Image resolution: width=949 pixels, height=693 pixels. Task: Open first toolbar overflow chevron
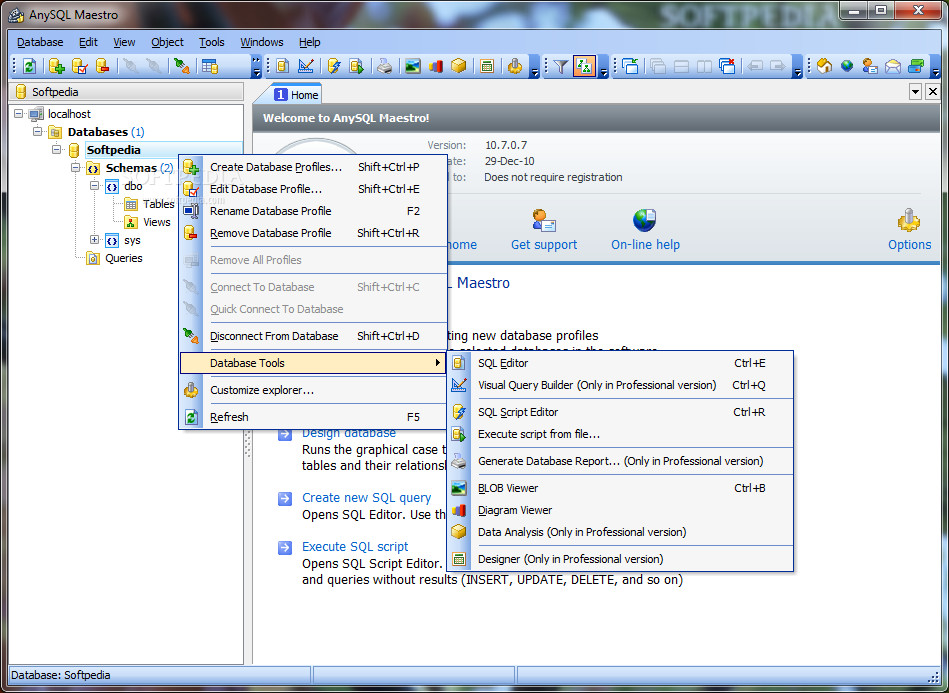(257, 67)
